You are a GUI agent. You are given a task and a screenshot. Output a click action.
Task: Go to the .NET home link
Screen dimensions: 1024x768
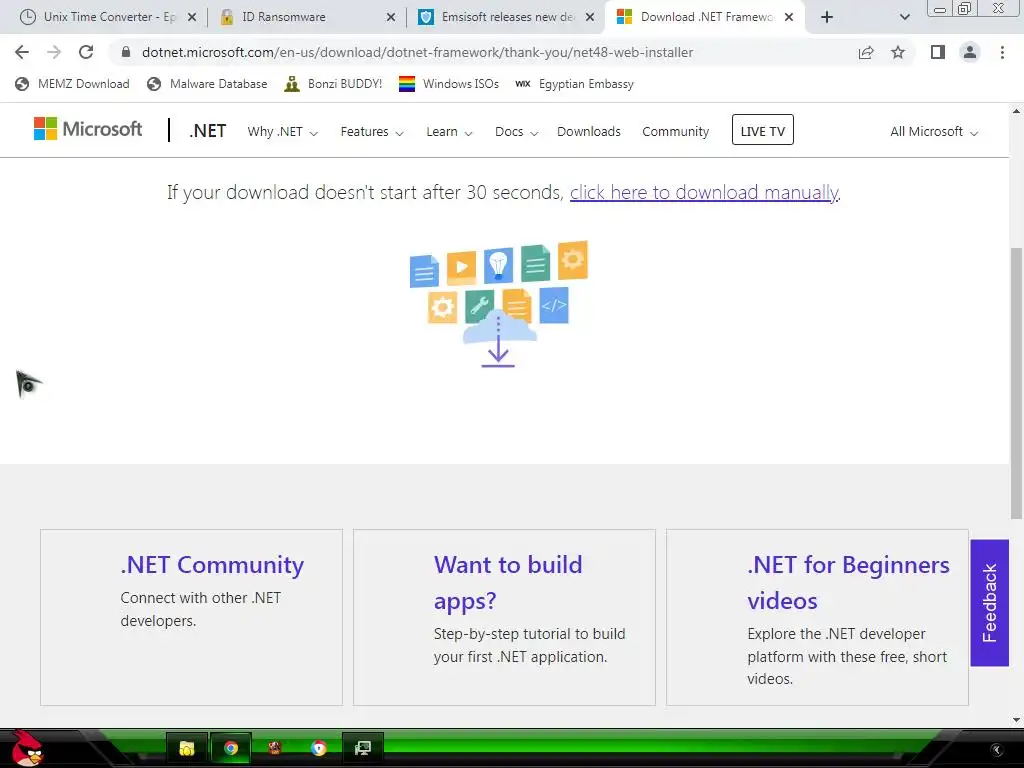click(208, 131)
